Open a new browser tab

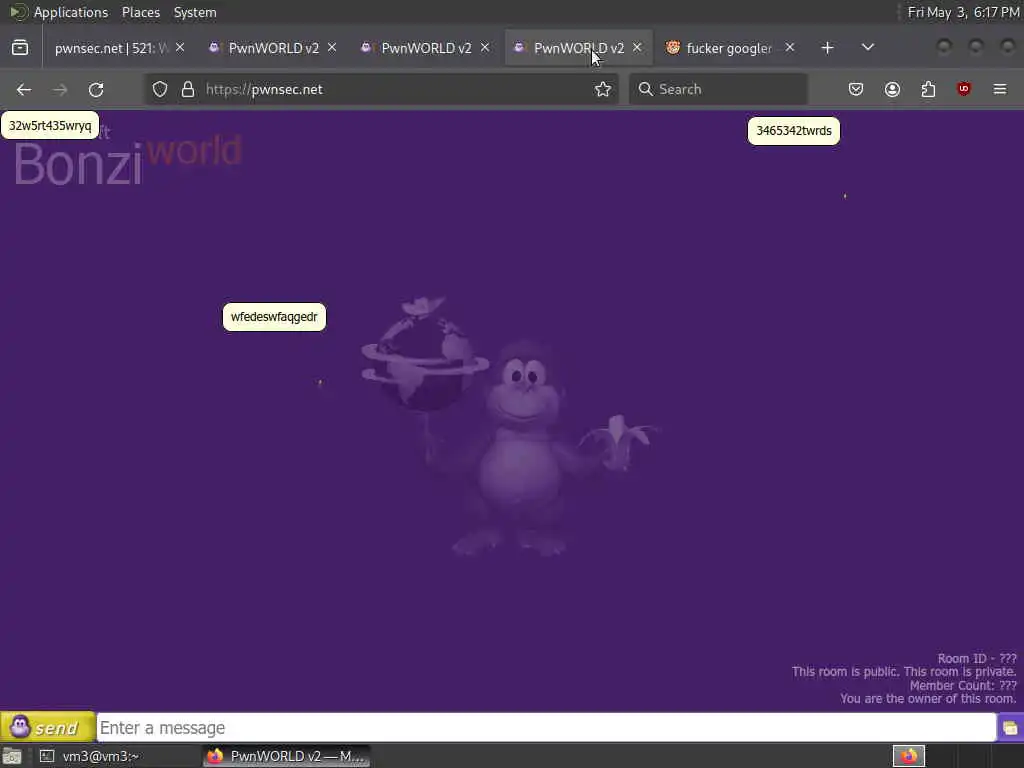(x=827, y=48)
